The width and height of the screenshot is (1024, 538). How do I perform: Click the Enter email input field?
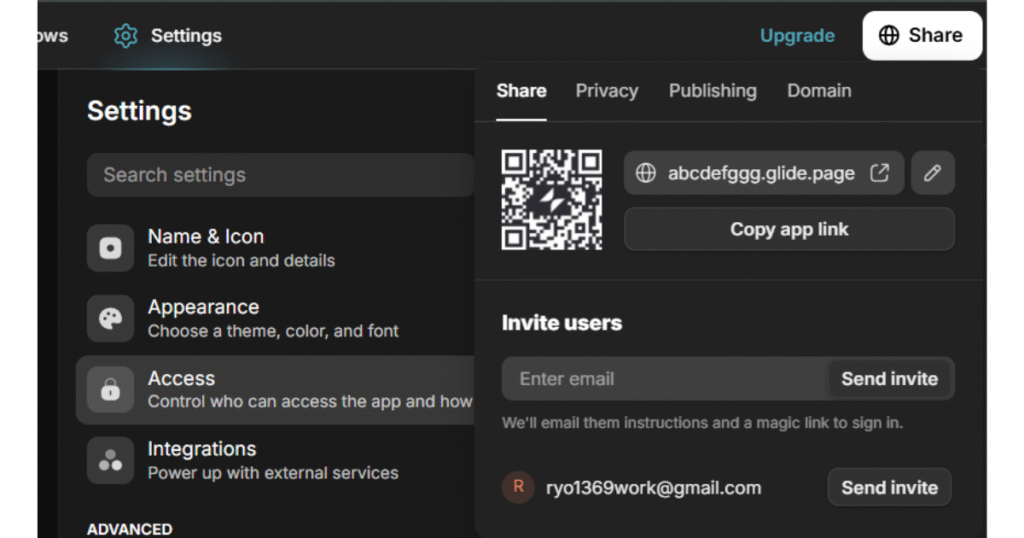pos(665,379)
